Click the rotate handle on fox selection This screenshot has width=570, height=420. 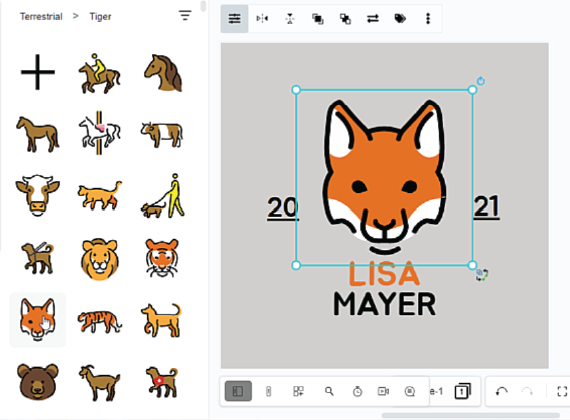(481, 81)
